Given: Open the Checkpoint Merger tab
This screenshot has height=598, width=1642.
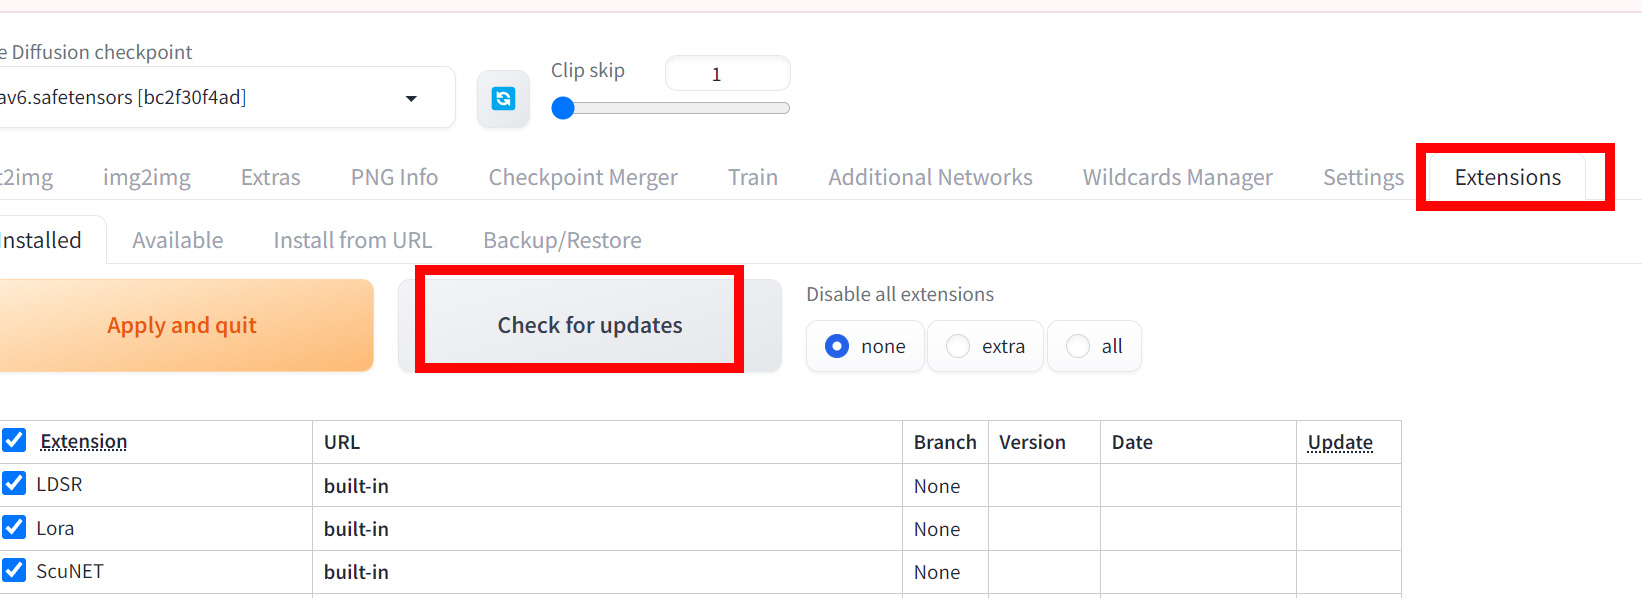Looking at the screenshot, I should coord(583,178).
